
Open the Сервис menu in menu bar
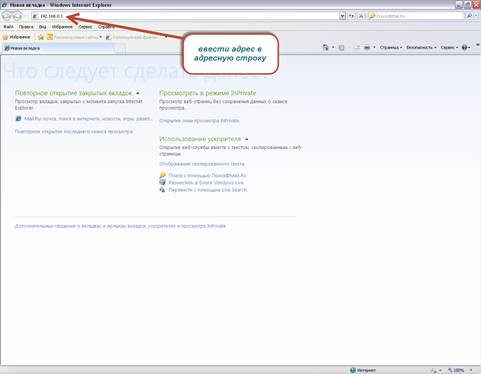coord(85,27)
